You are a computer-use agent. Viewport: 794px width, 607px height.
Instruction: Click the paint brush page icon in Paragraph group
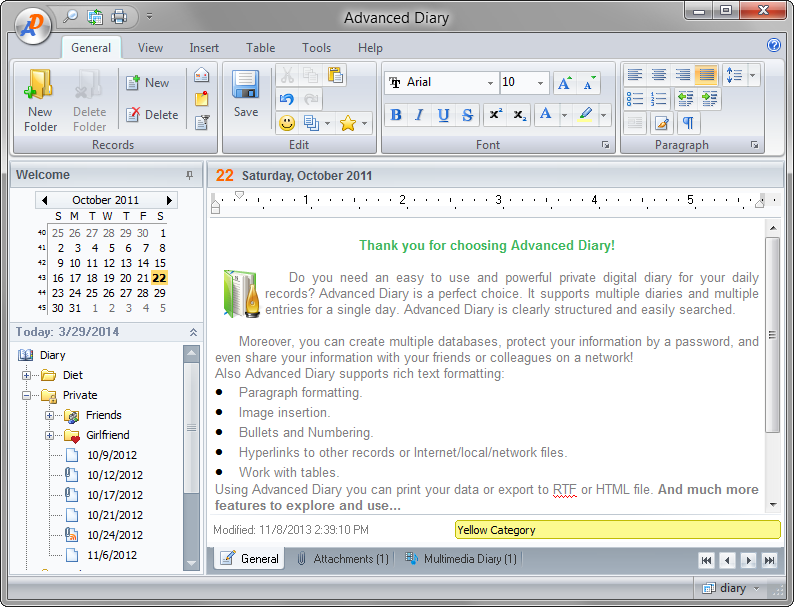(x=661, y=123)
